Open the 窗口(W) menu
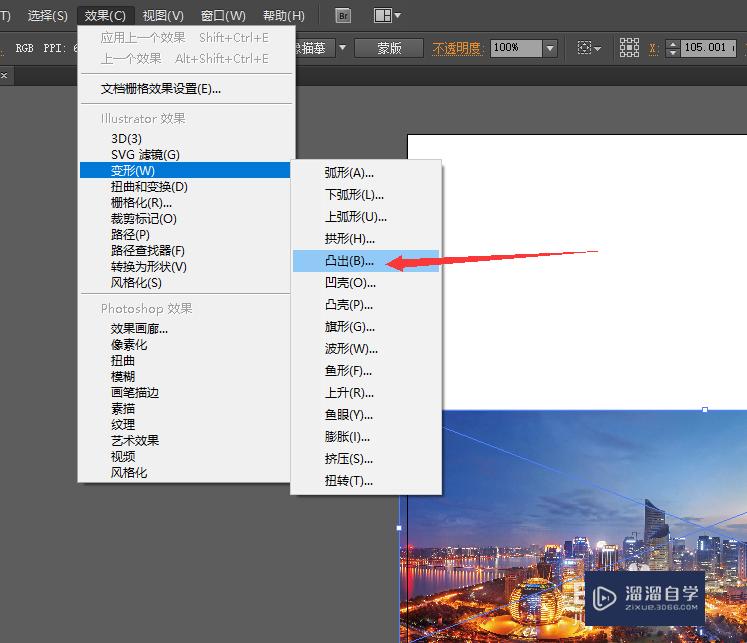747x643 pixels. coord(223,16)
